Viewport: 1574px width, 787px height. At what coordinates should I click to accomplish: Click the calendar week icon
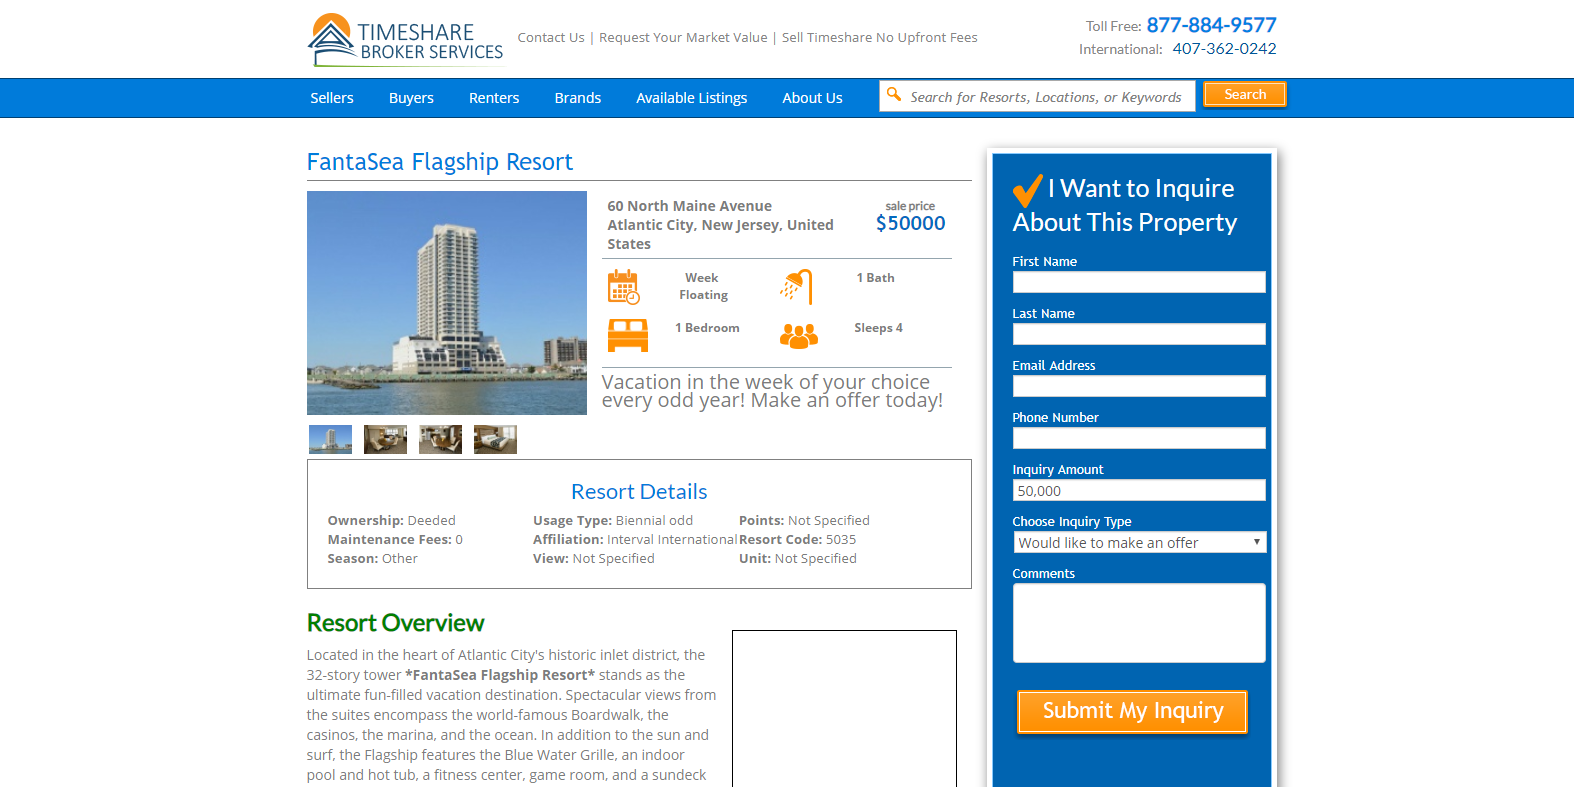[x=624, y=287]
